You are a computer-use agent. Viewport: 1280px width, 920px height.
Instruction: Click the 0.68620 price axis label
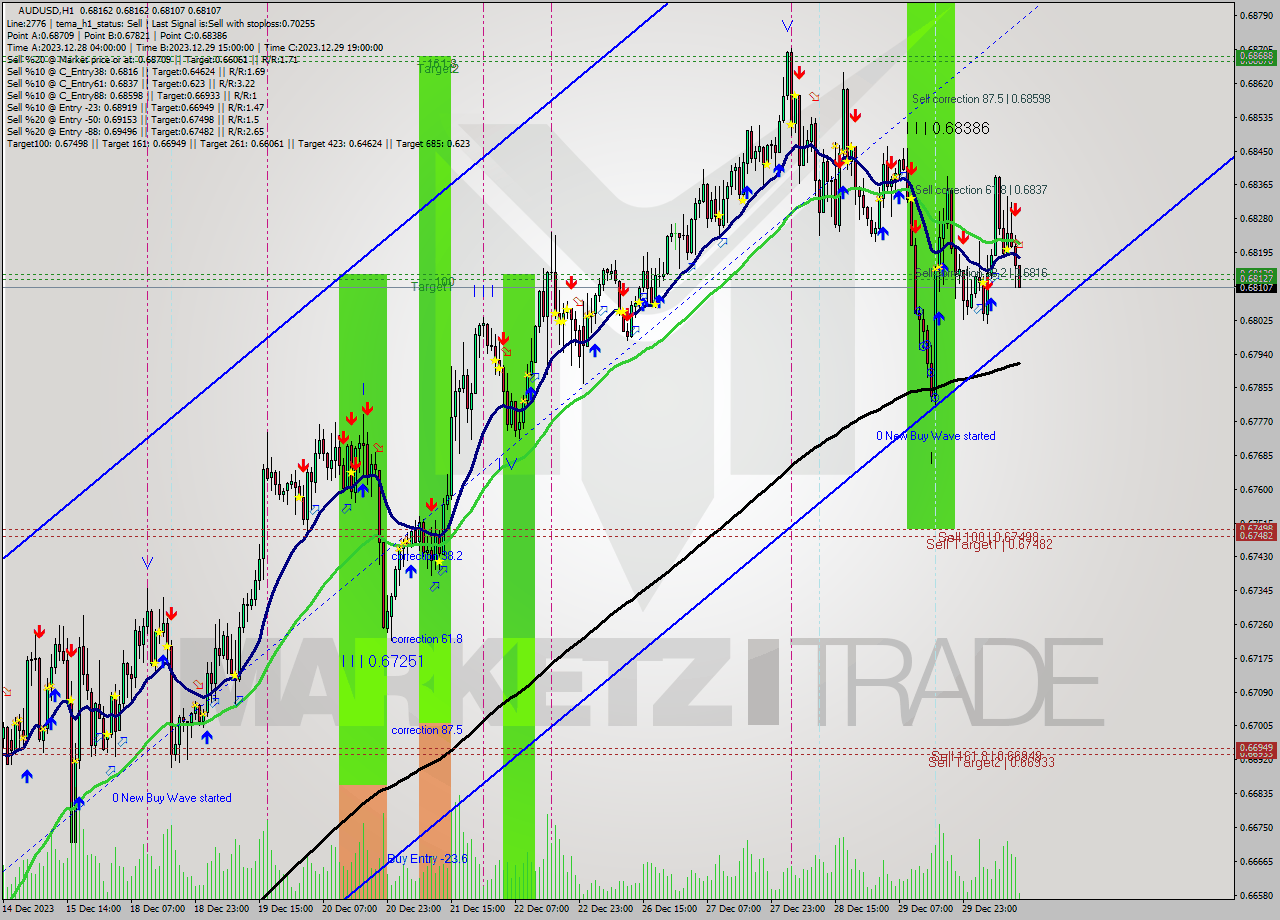1256,84
